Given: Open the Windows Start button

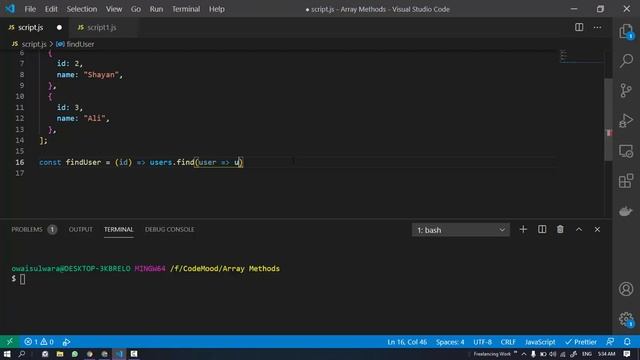Looking at the screenshot, I should click(x=7, y=354).
